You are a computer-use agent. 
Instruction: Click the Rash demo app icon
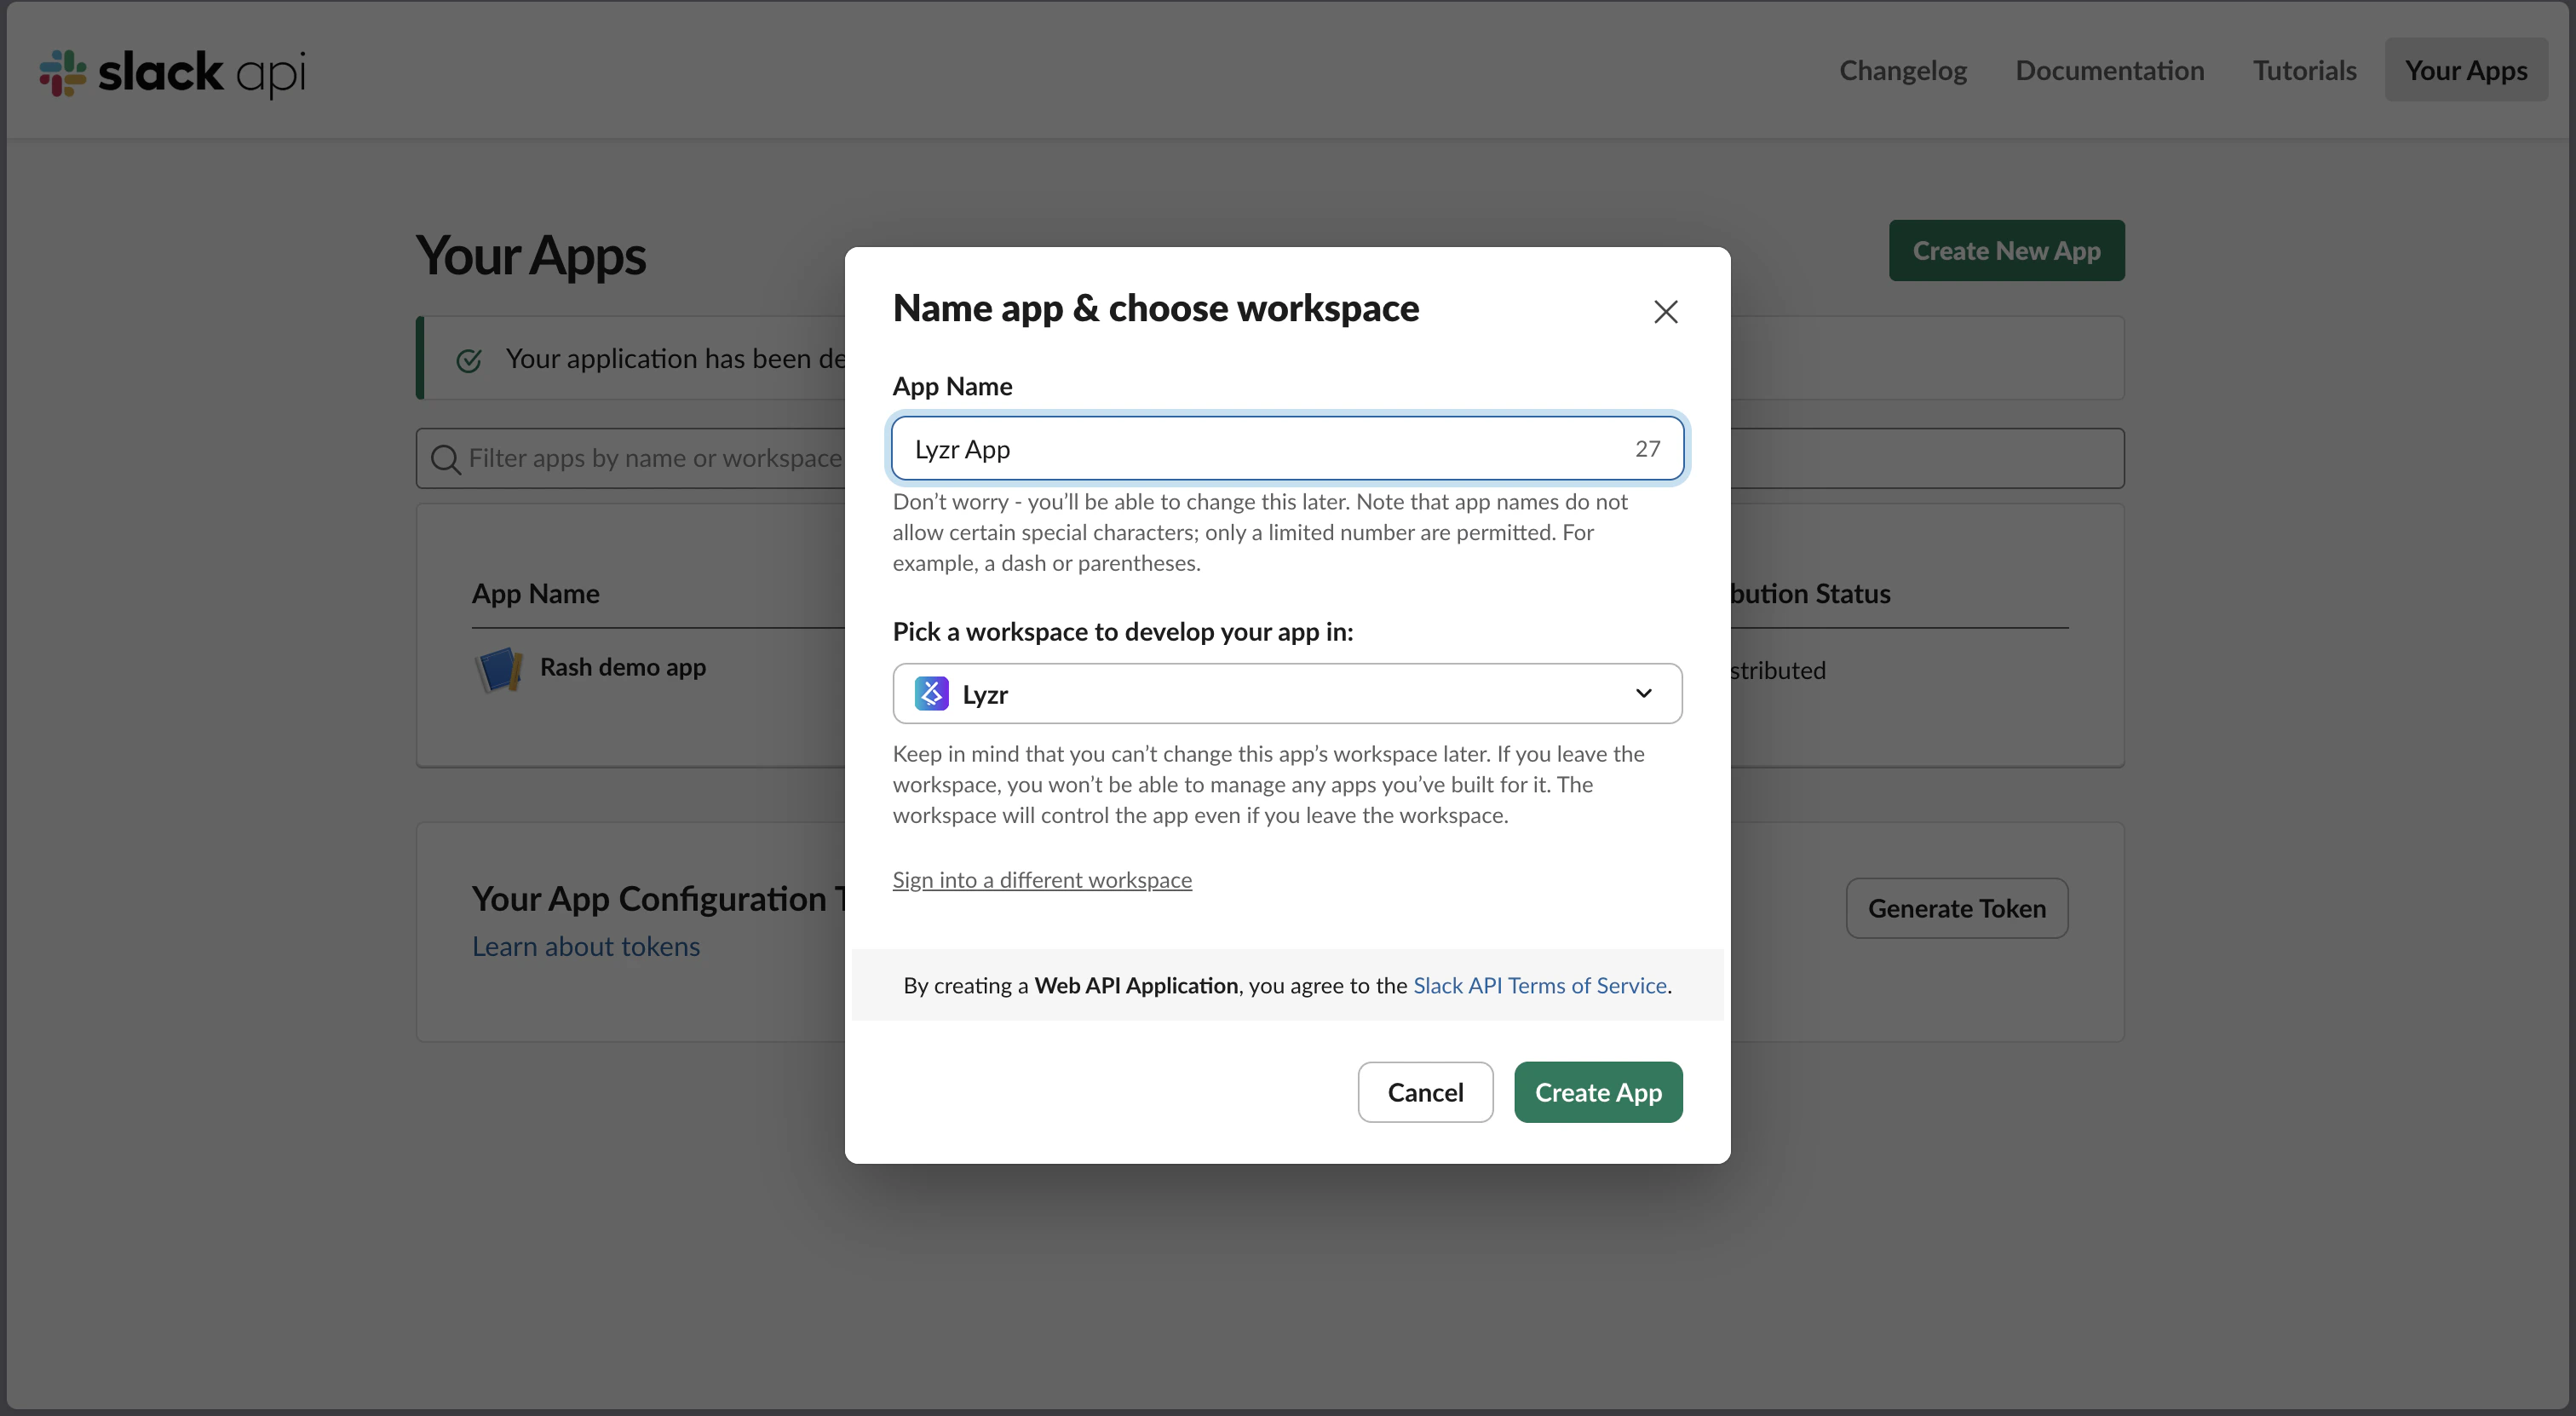click(498, 669)
